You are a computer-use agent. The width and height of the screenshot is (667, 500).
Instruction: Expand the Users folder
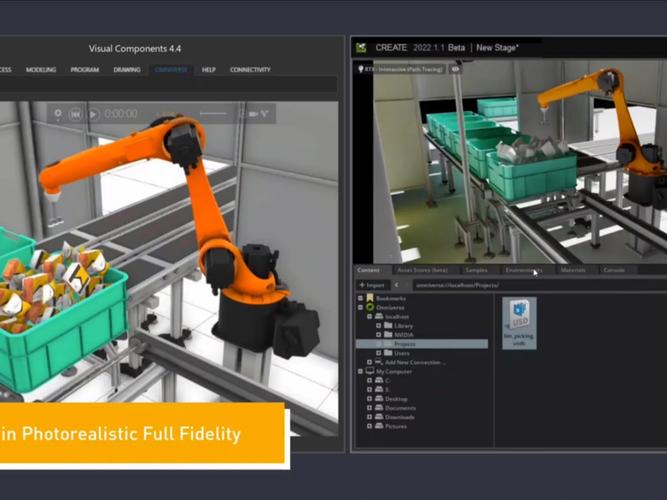click(378, 353)
